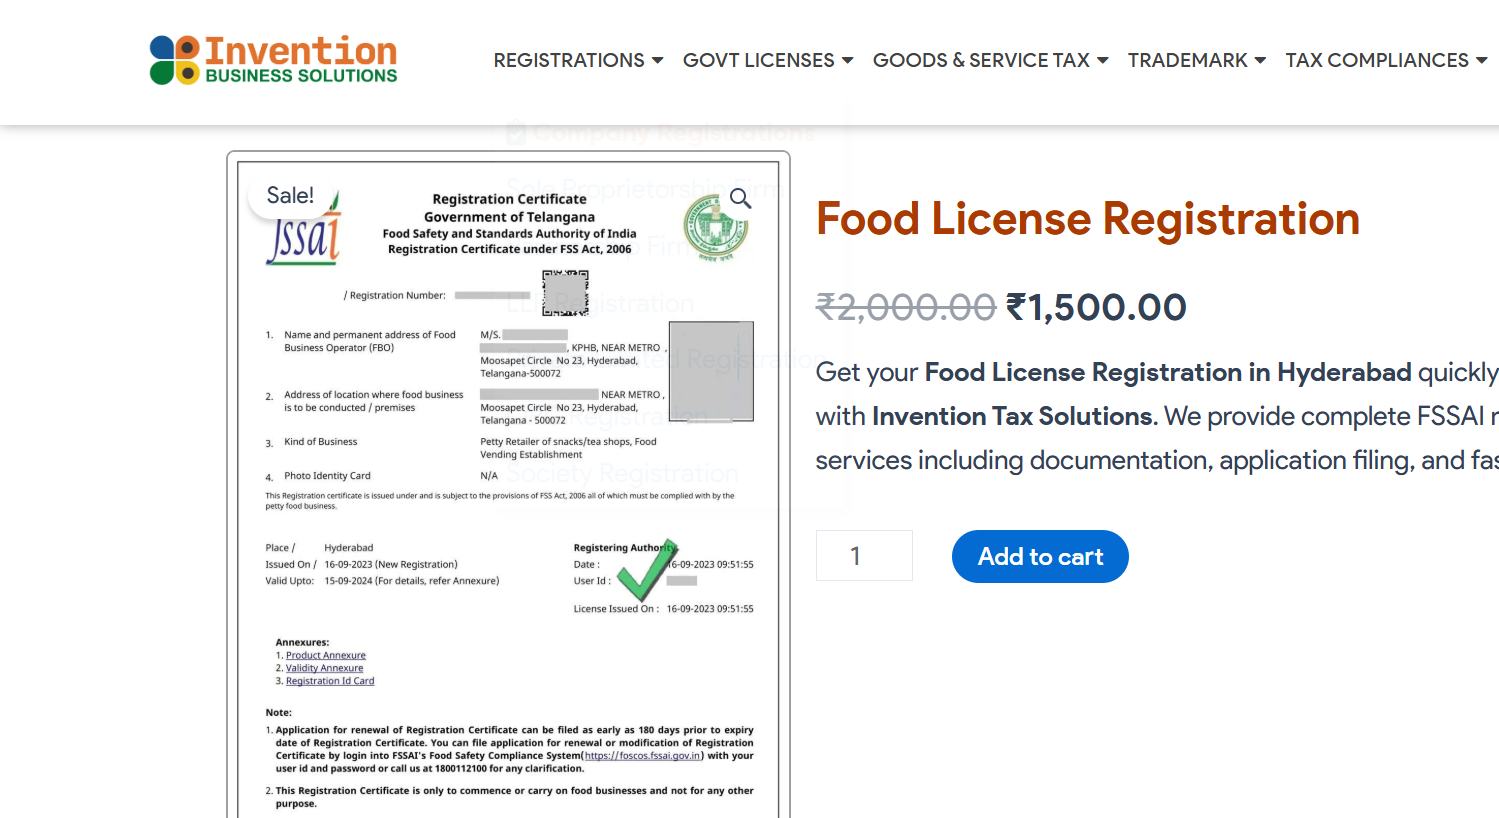
Task: Open the Product Annexure link
Action: pos(326,655)
